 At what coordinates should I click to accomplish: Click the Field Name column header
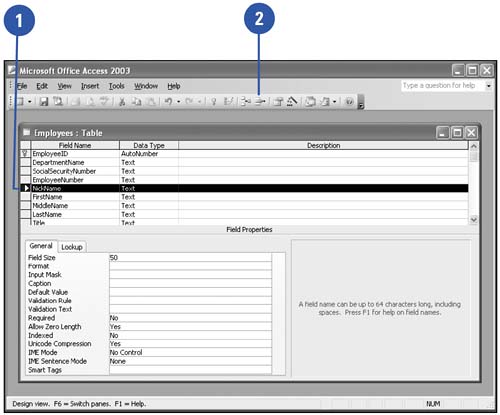point(75,145)
